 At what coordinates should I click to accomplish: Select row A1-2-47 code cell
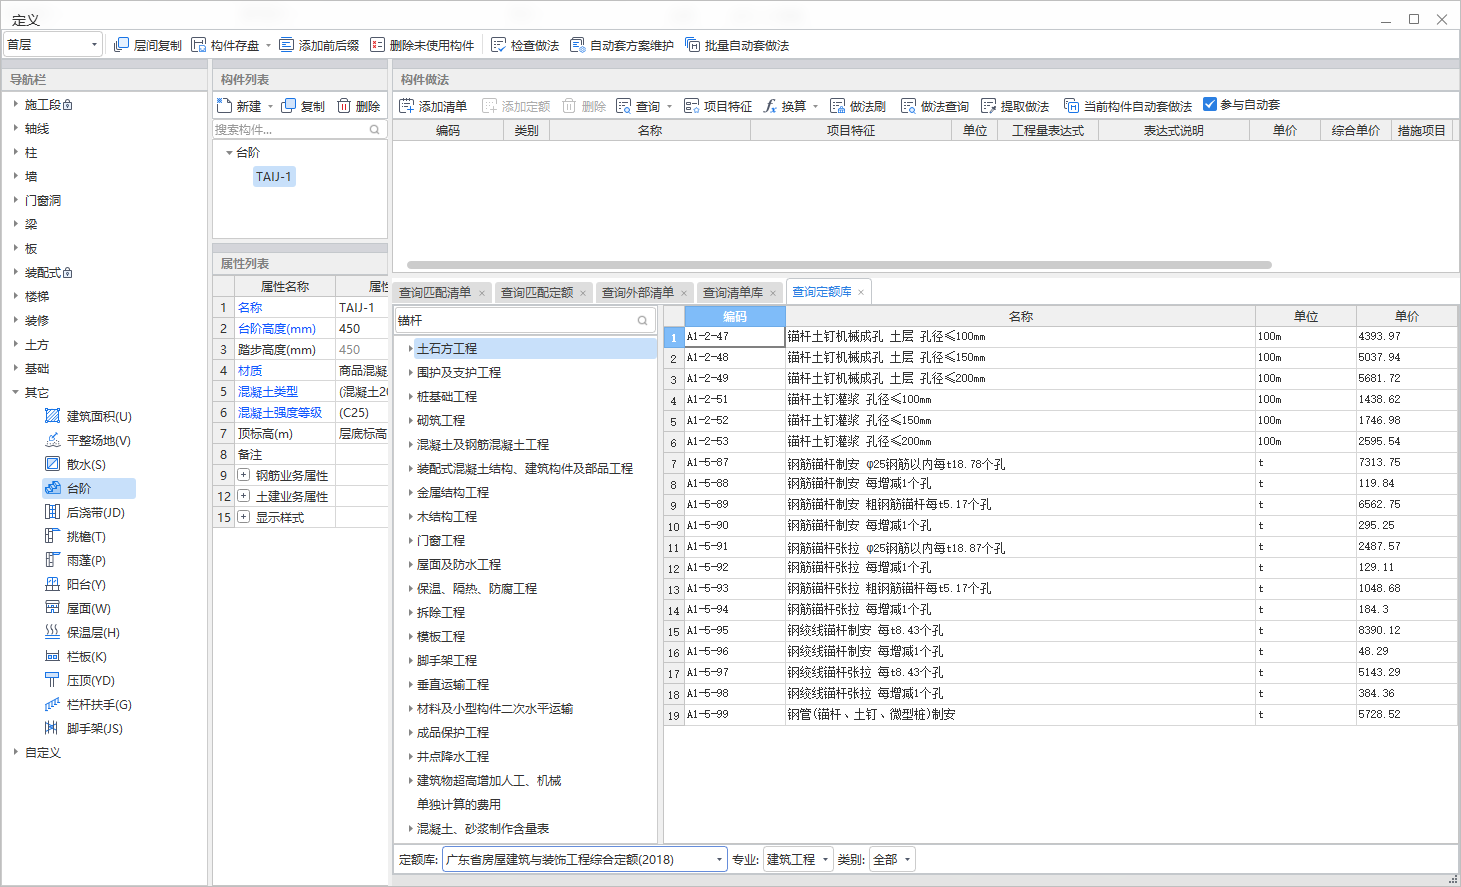(735, 337)
